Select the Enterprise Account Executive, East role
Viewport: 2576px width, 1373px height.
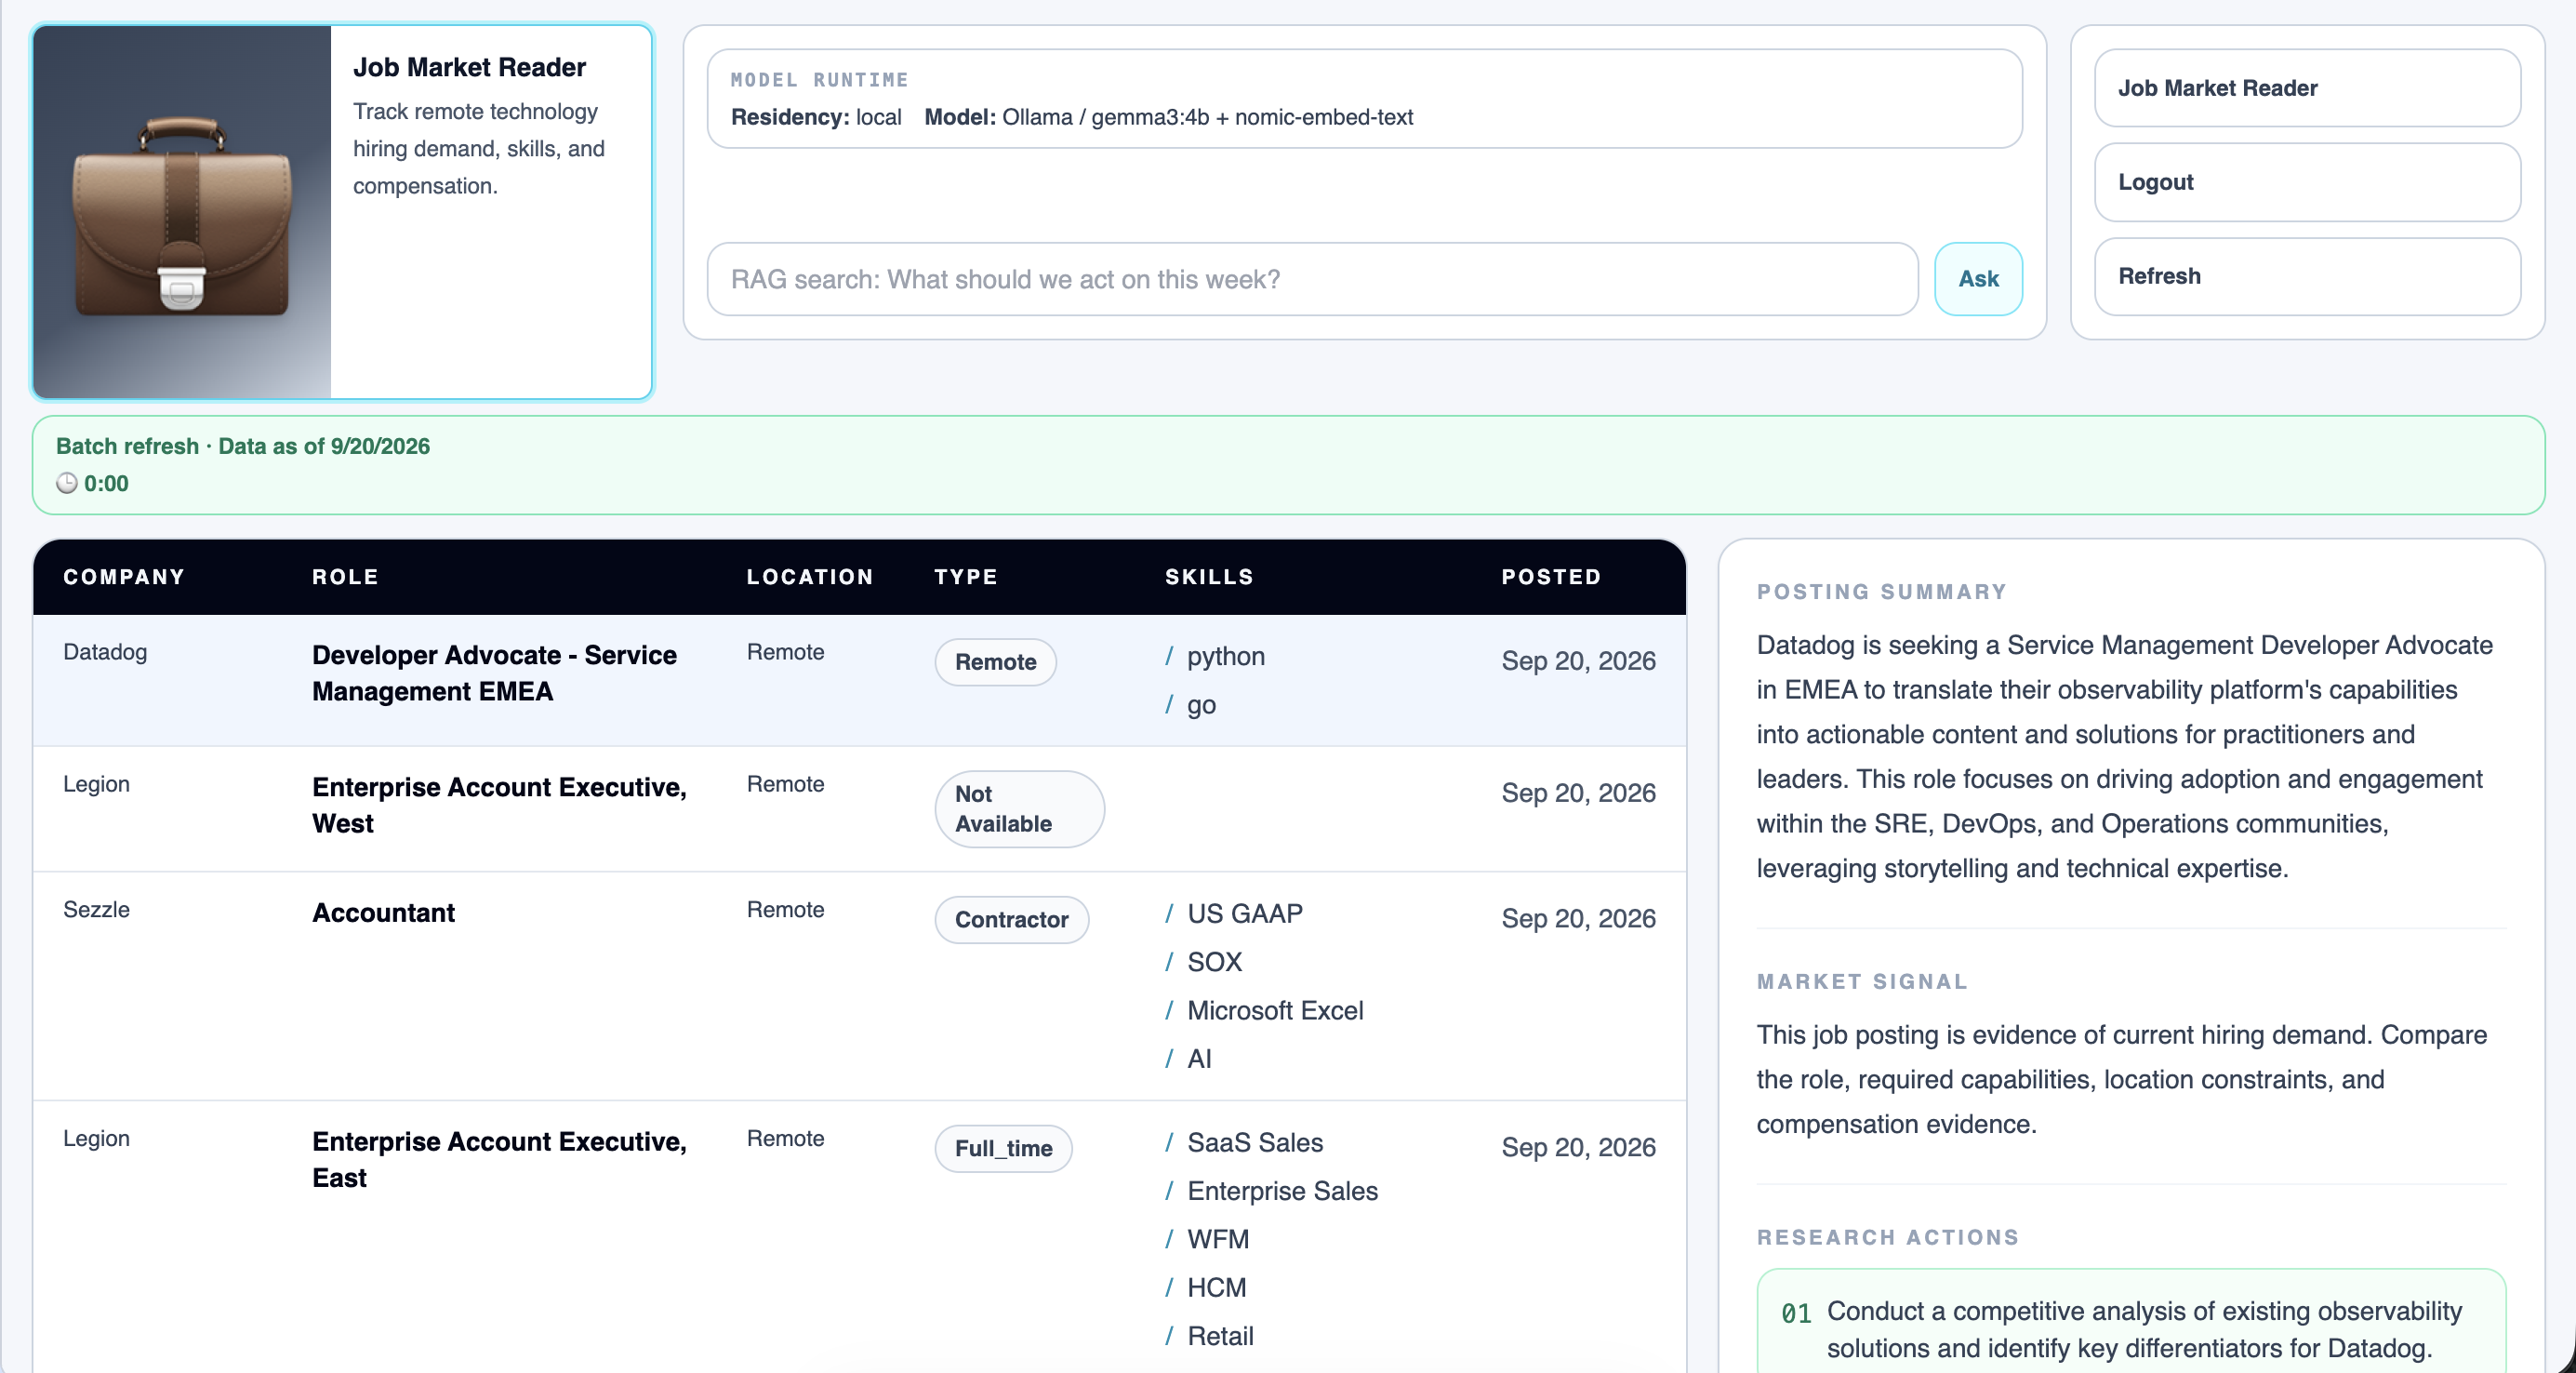point(499,1159)
